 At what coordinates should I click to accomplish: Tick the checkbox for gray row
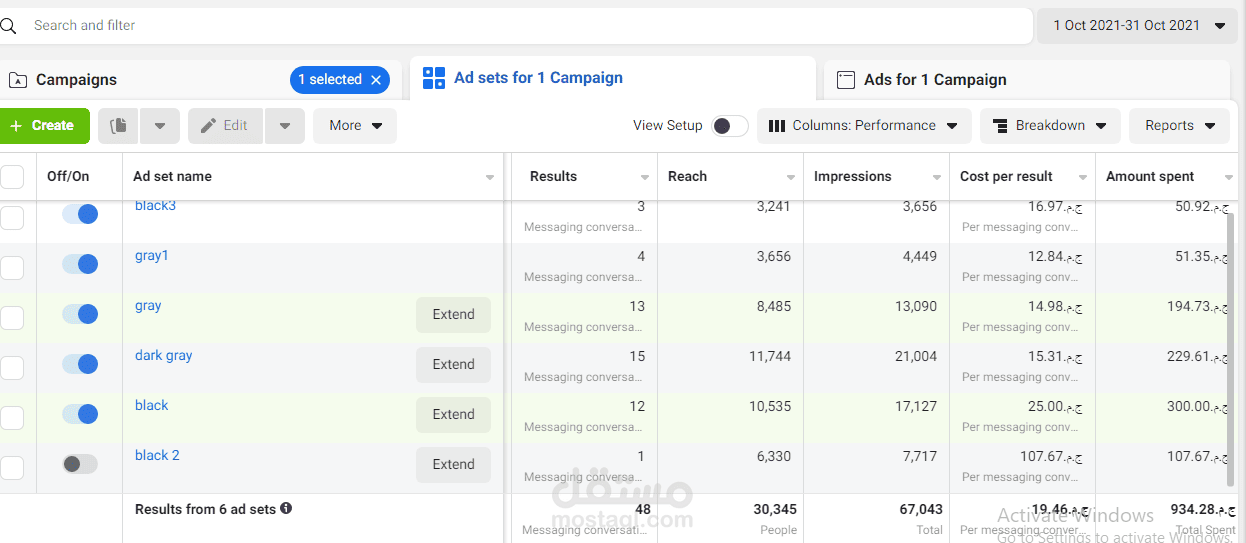(12, 318)
